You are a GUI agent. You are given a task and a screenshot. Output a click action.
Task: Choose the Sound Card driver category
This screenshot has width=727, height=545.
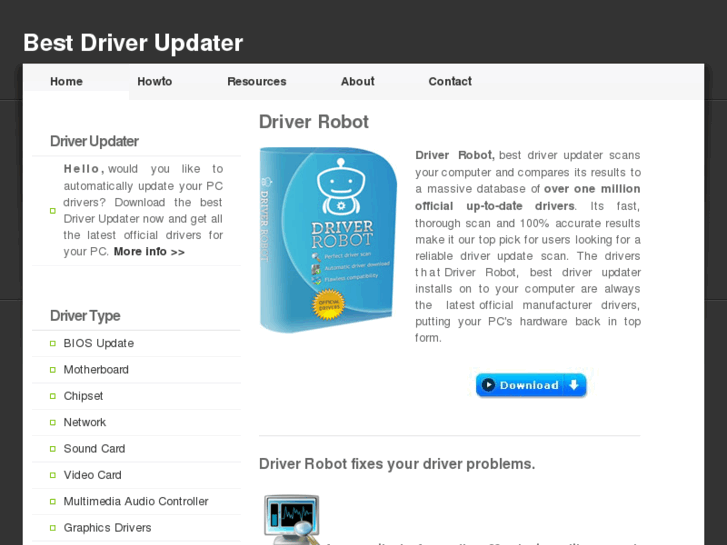(x=94, y=449)
